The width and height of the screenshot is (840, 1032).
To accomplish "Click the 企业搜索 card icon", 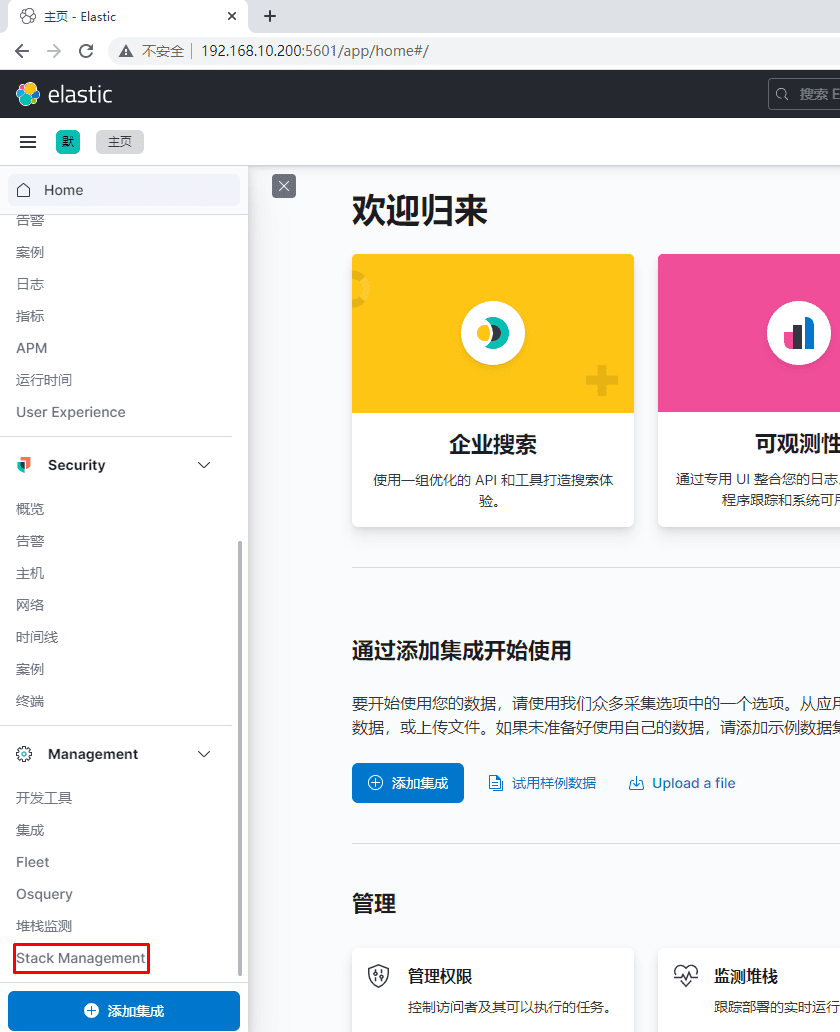I will tap(493, 333).
